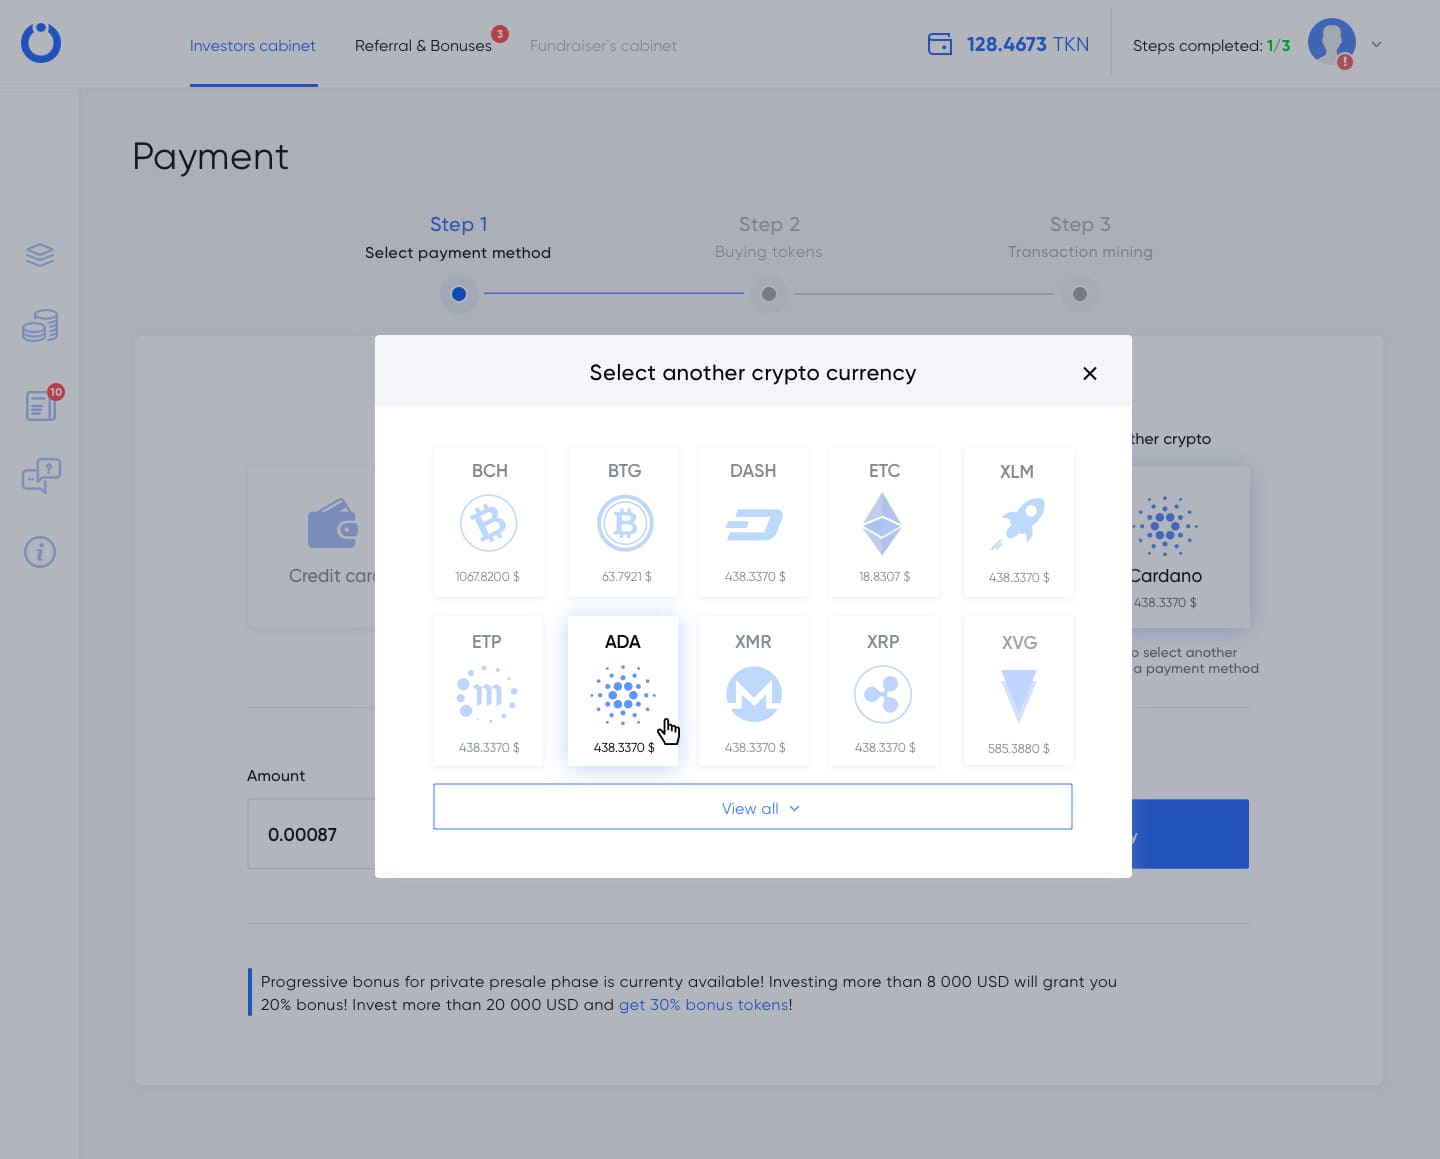Click the 128.4673 TKN balance

pos(1027,44)
